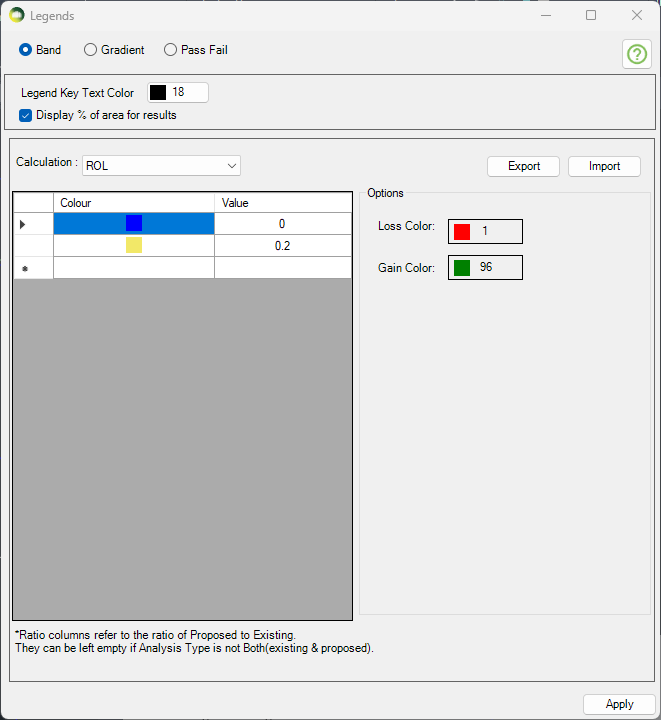Click the Apply button
The width and height of the screenshot is (661, 720).
pos(619,704)
